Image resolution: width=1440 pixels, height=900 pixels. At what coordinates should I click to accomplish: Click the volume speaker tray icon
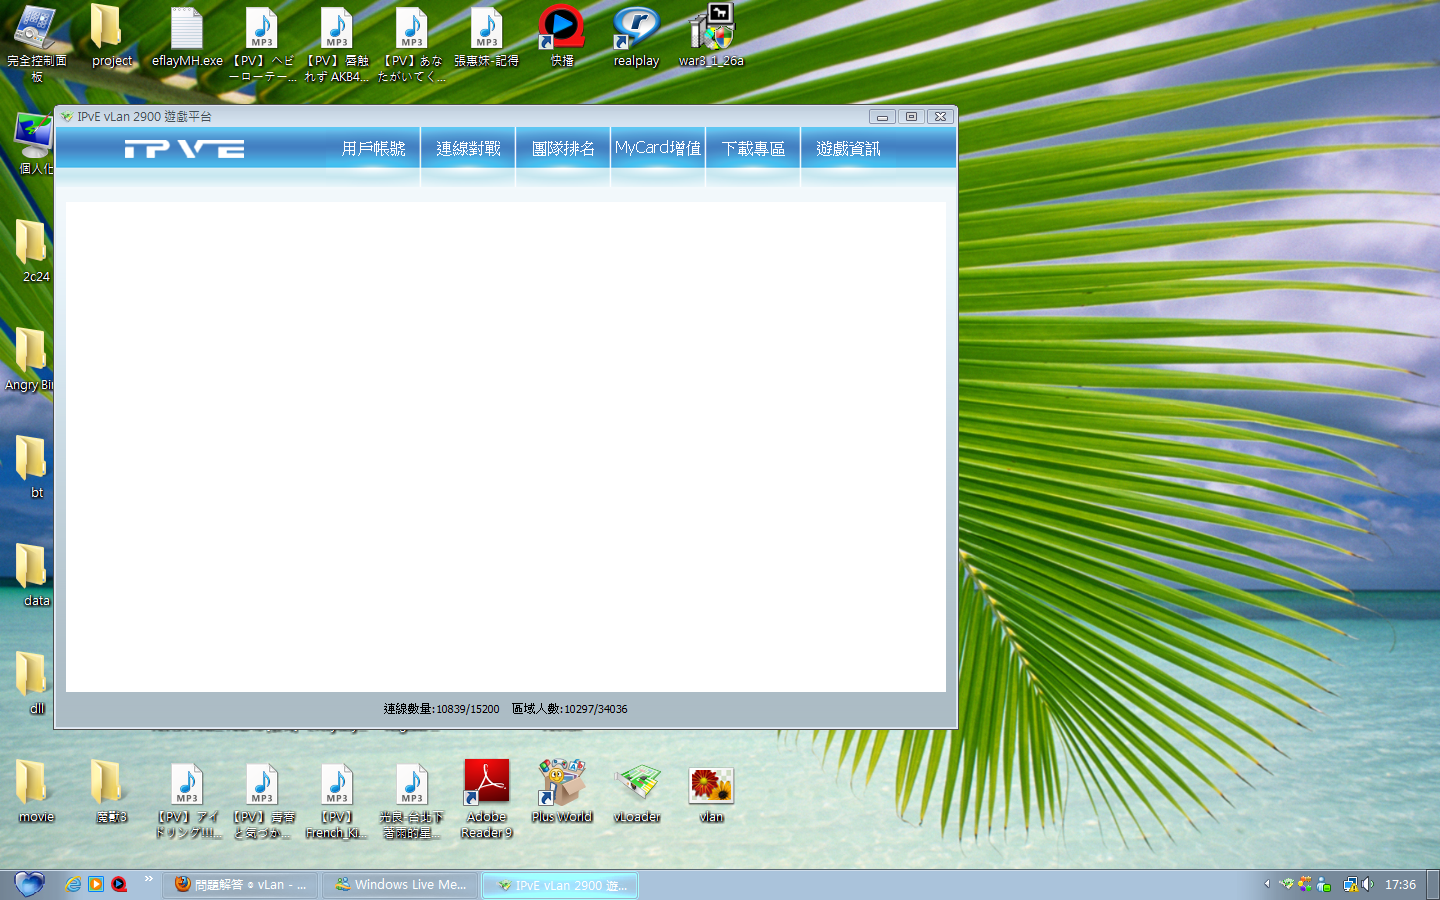click(x=1367, y=884)
